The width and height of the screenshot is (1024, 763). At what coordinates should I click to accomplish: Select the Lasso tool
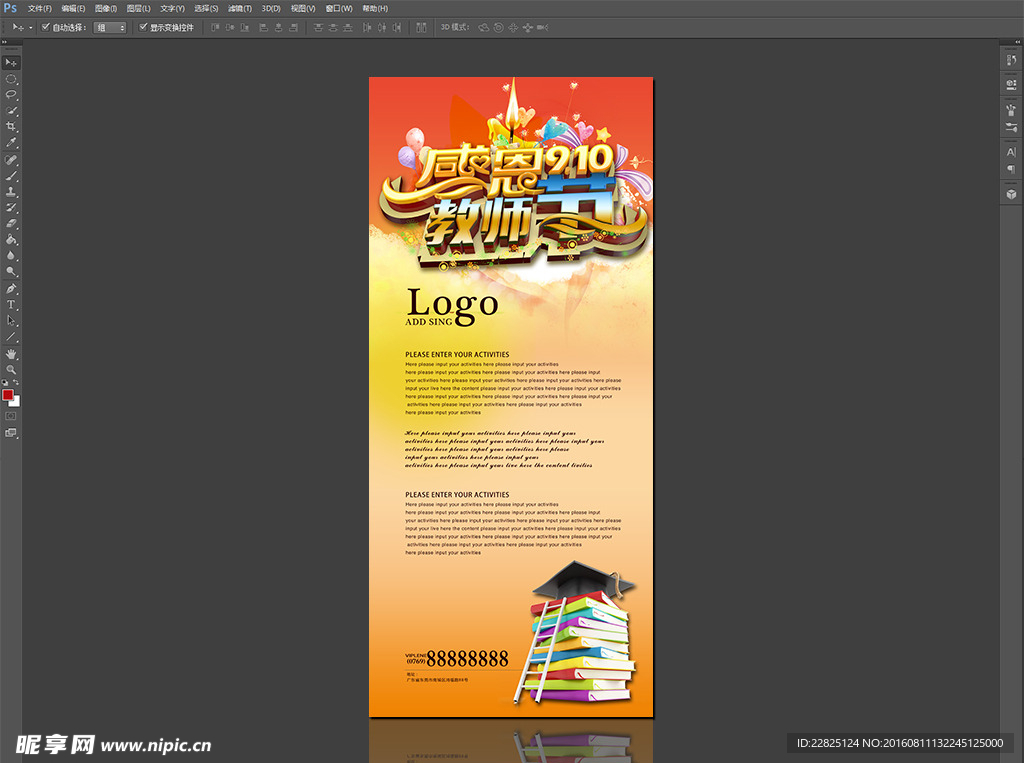[11, 94]
